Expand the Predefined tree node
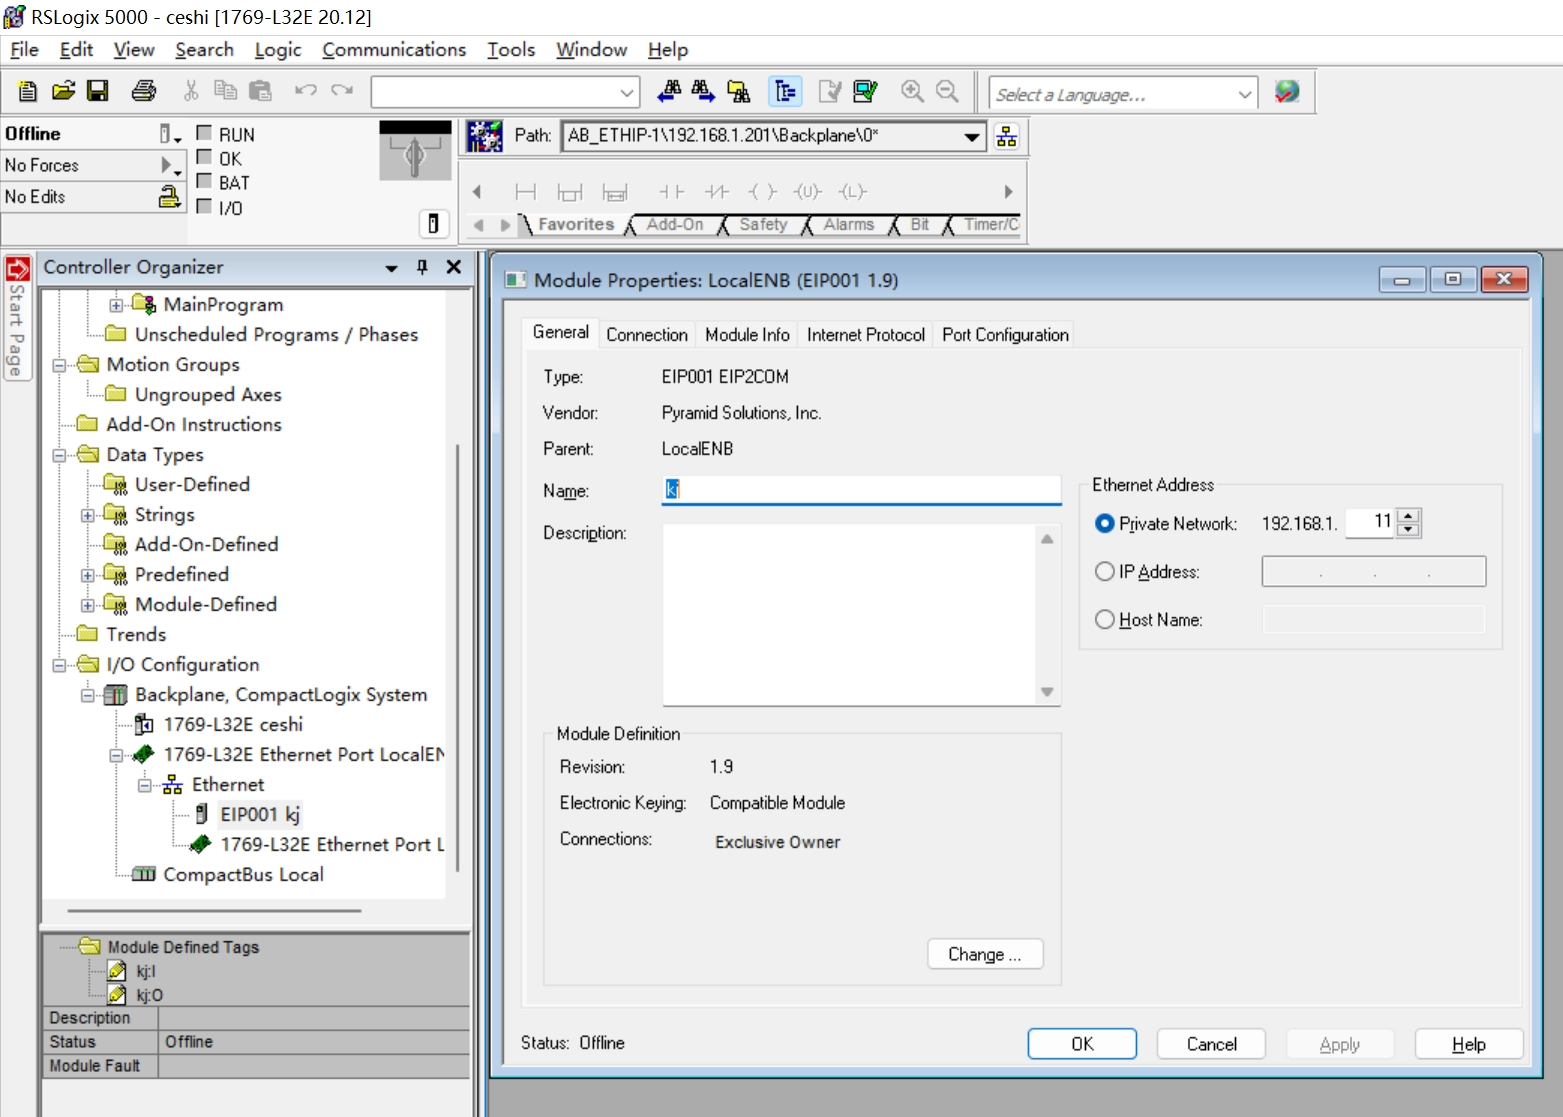1563x1117 pixels. 88,575
